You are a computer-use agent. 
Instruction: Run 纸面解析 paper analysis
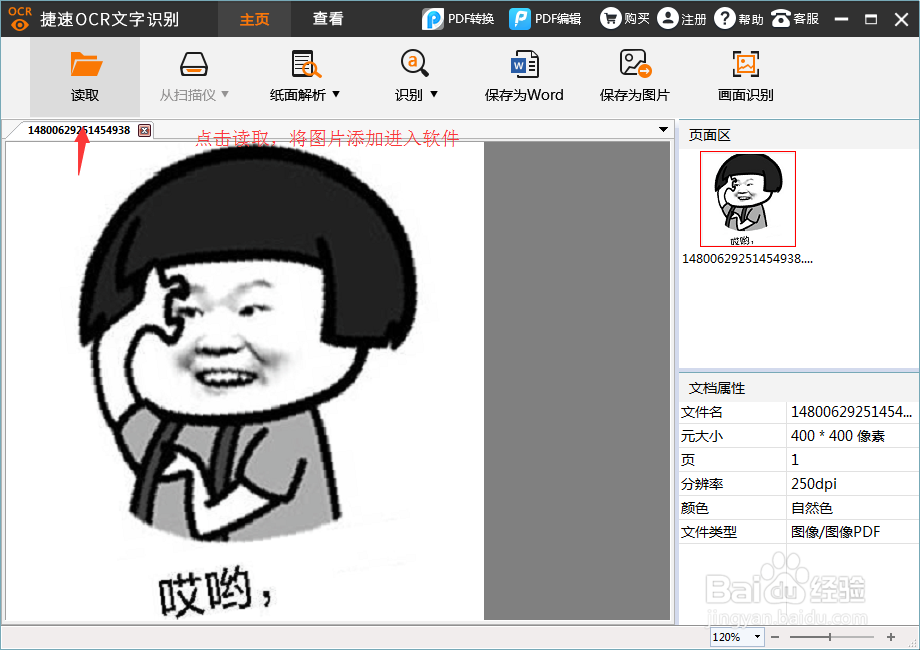coord(300,75)
